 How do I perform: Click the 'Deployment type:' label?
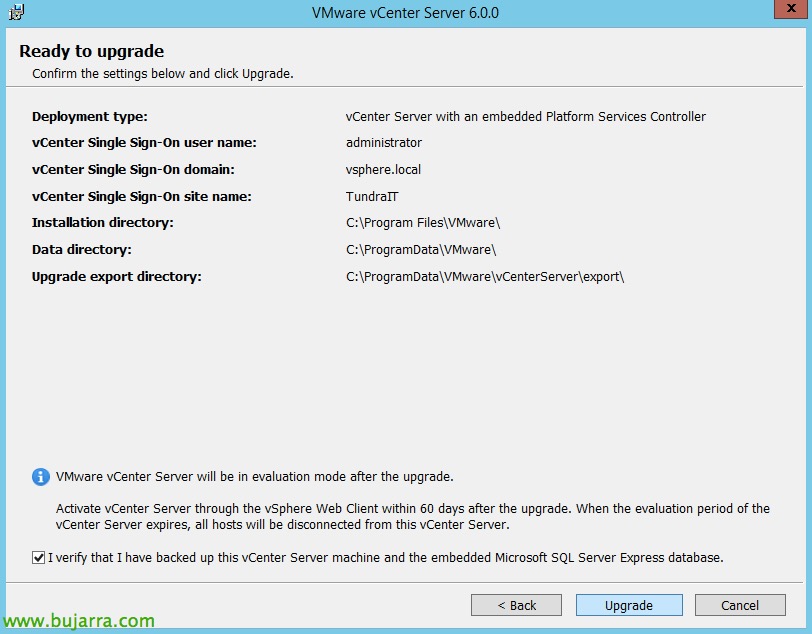pyautogui.click(x=90, y=117)
